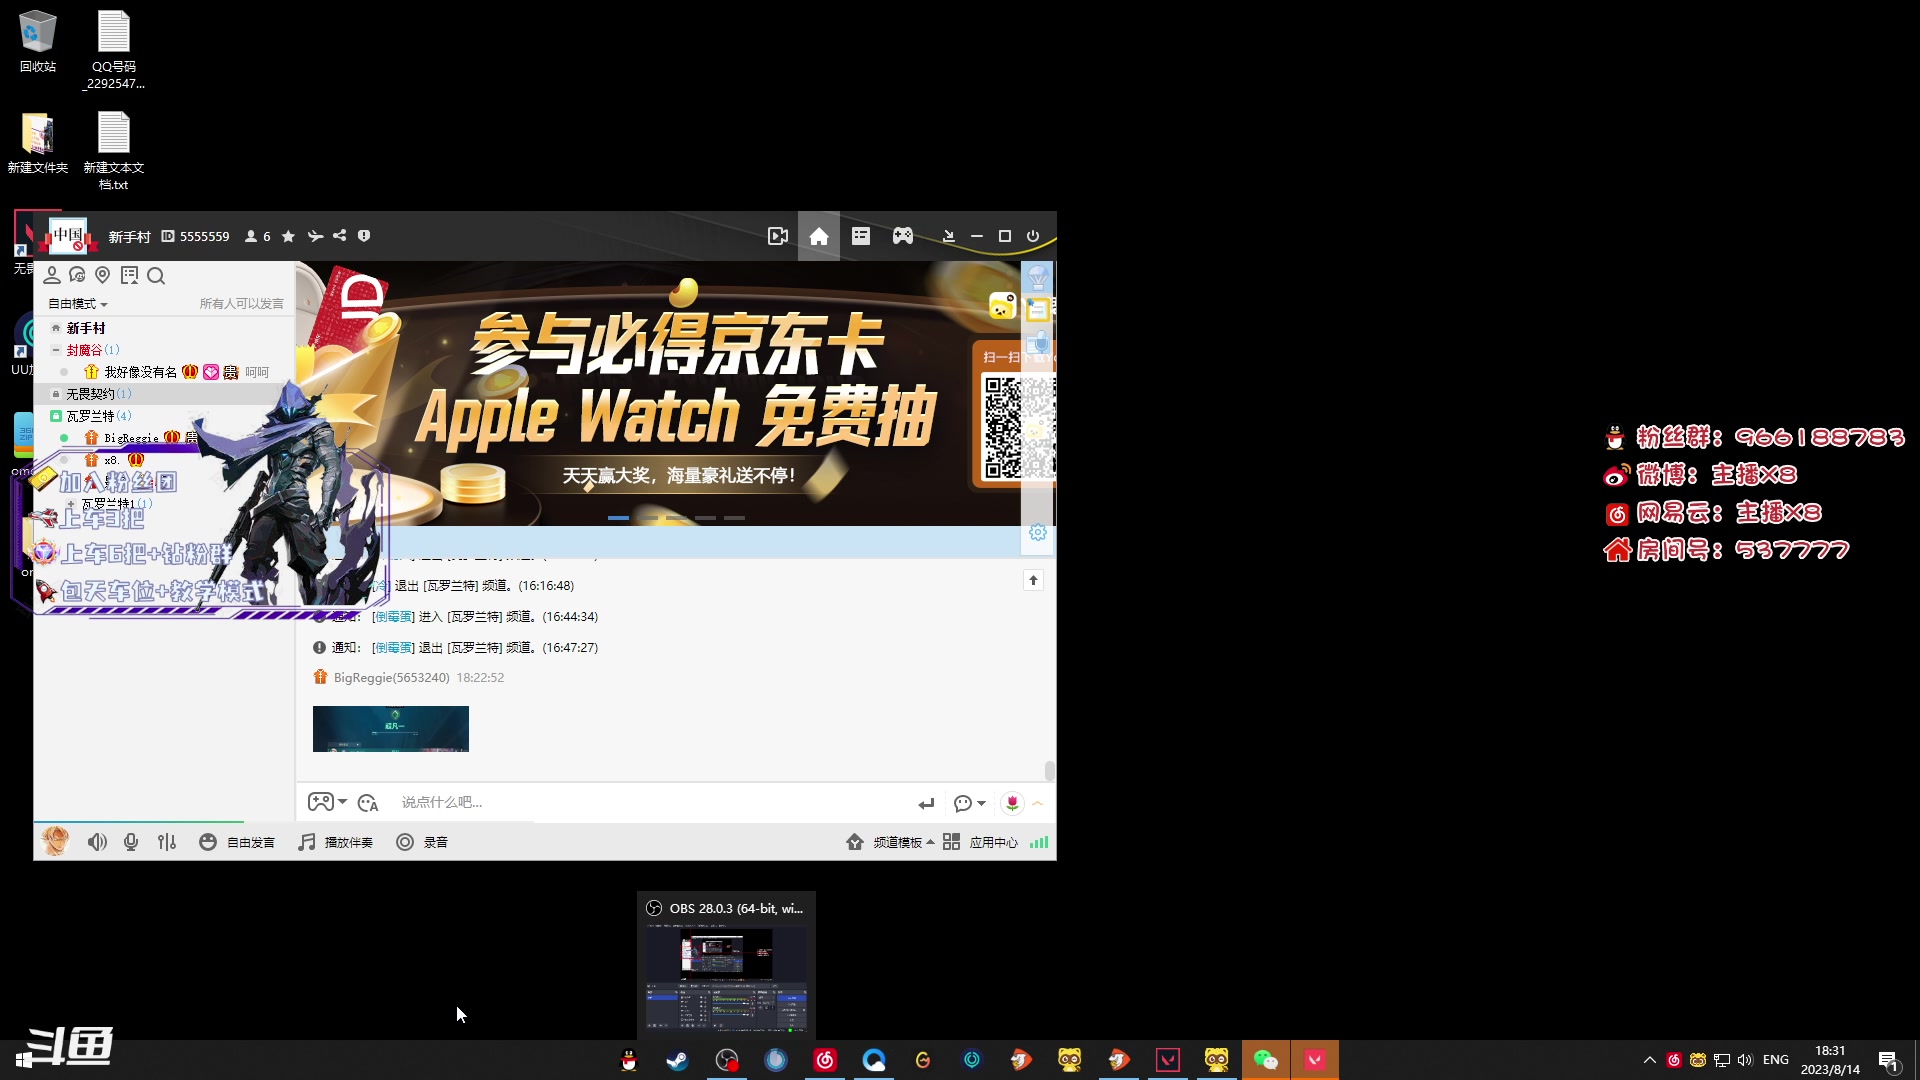Click 播放伴奏 play accompaniment button
The image size is (1920, 1080).
[x=335, y=842]
